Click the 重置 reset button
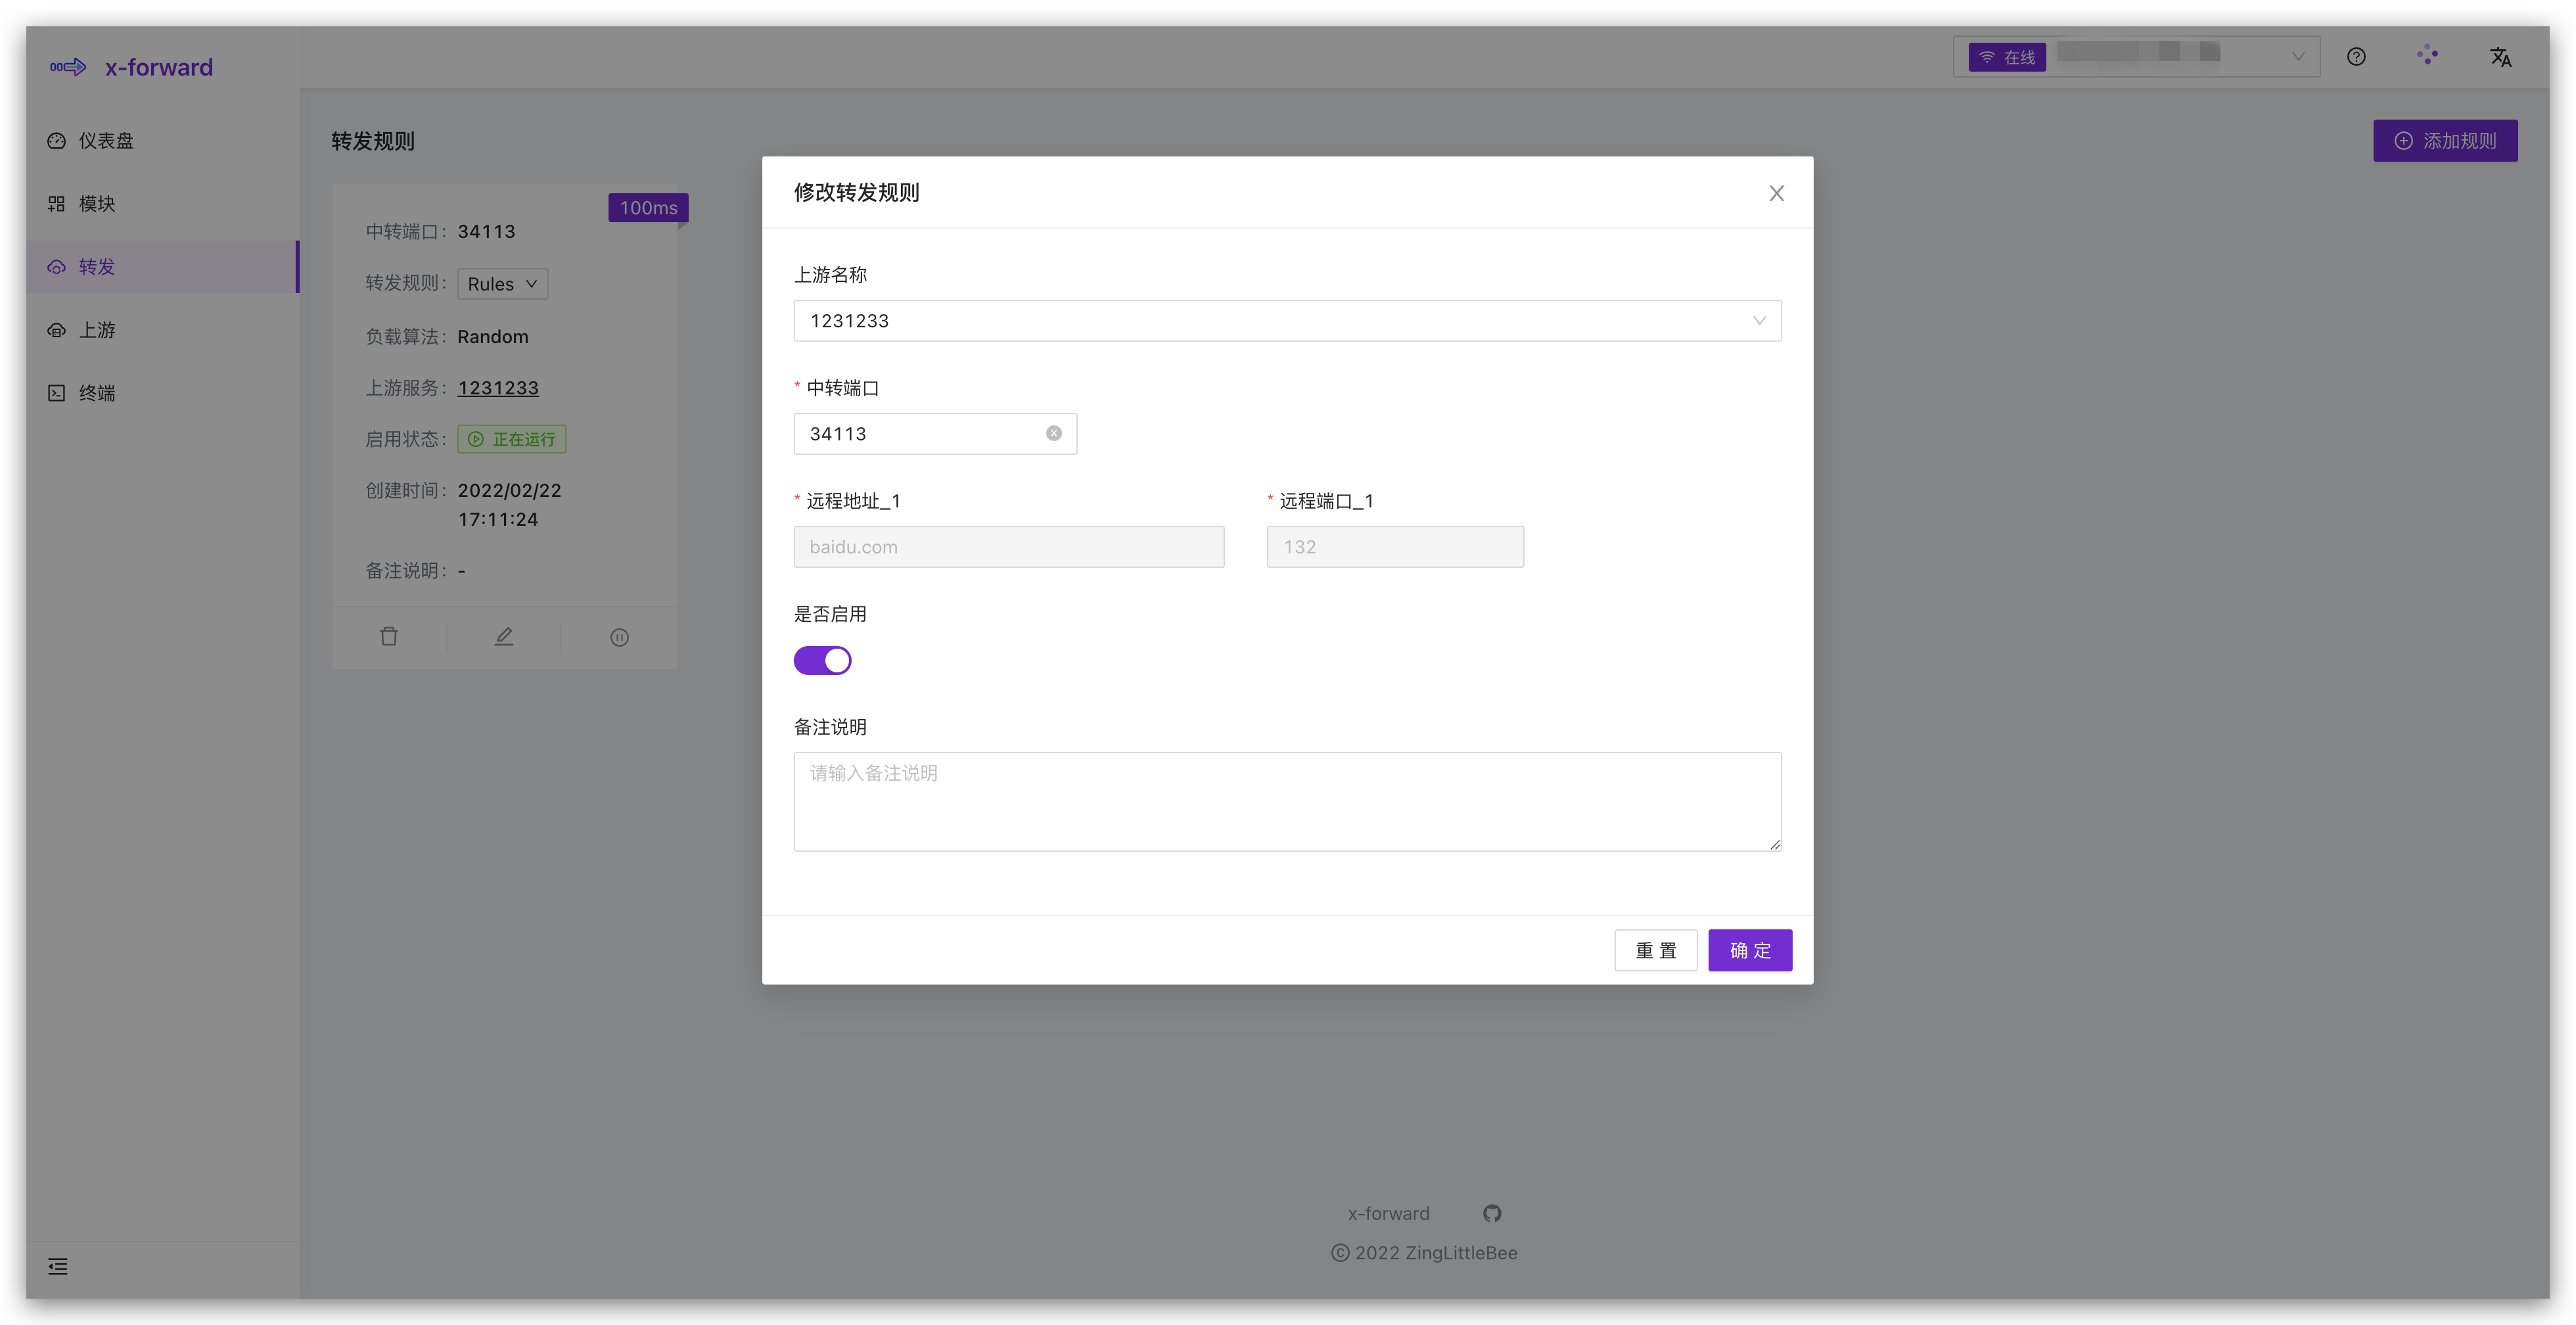 1655,950
